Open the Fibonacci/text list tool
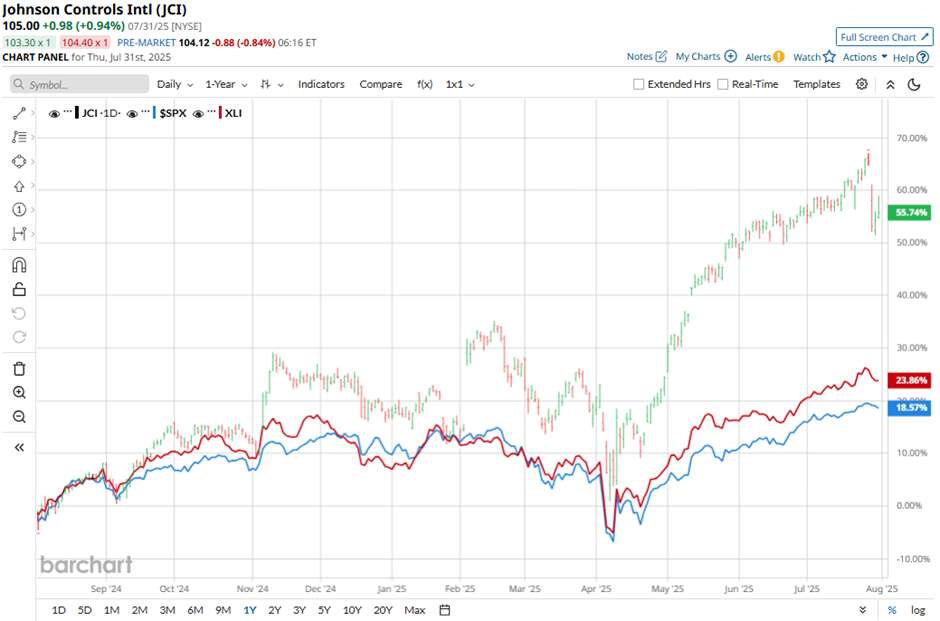This screenshot has width=940, height=621. 19,137
